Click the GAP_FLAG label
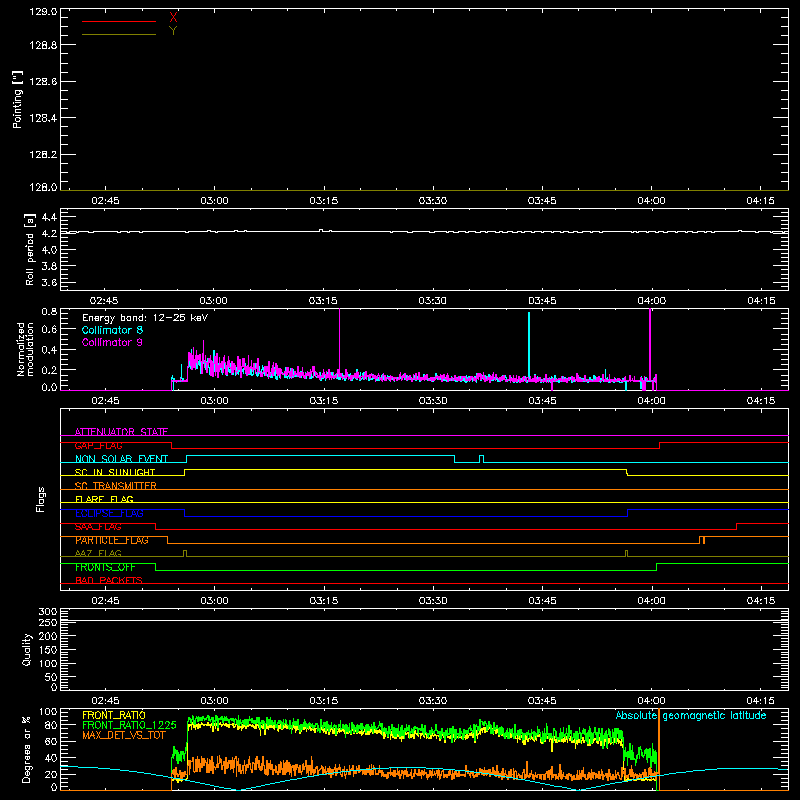The image size is (800, 800). tap(98, 445)
